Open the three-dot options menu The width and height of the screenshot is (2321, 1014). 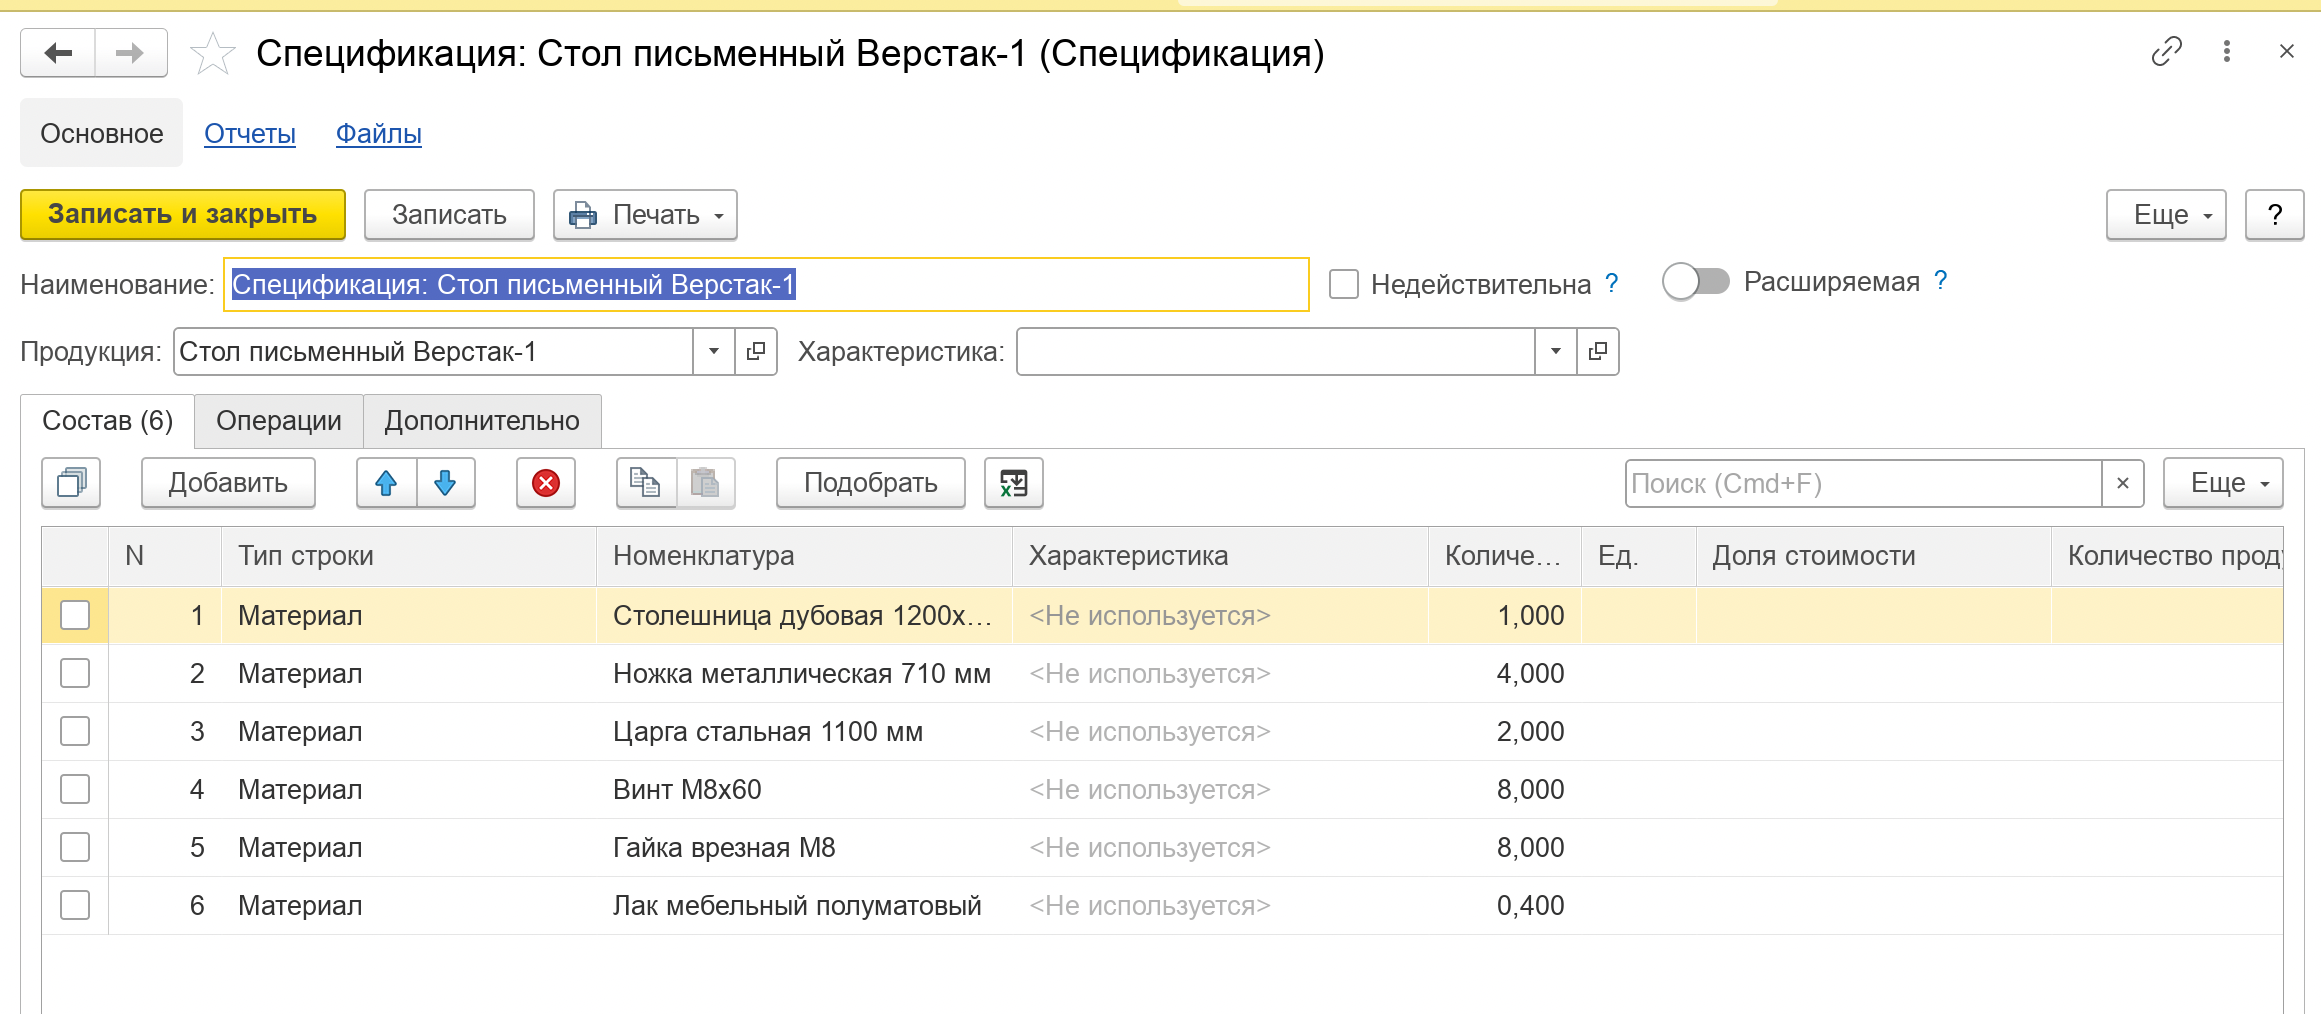point(2226,51)
